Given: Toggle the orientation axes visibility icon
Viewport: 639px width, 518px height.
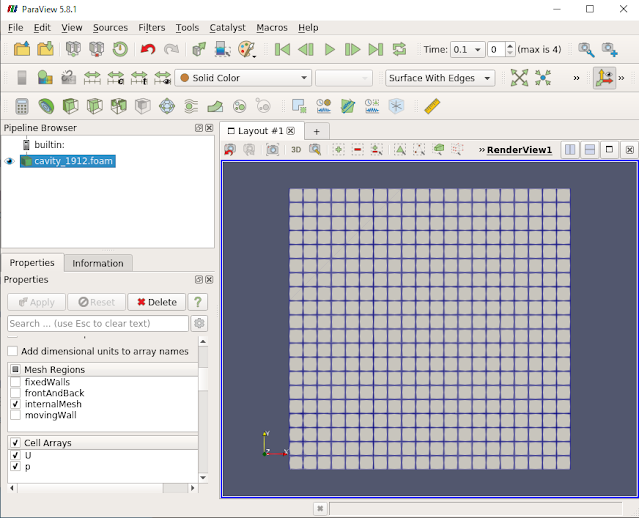Looking at the screenshot, I should pyautogui.click(x=604, y=78).
